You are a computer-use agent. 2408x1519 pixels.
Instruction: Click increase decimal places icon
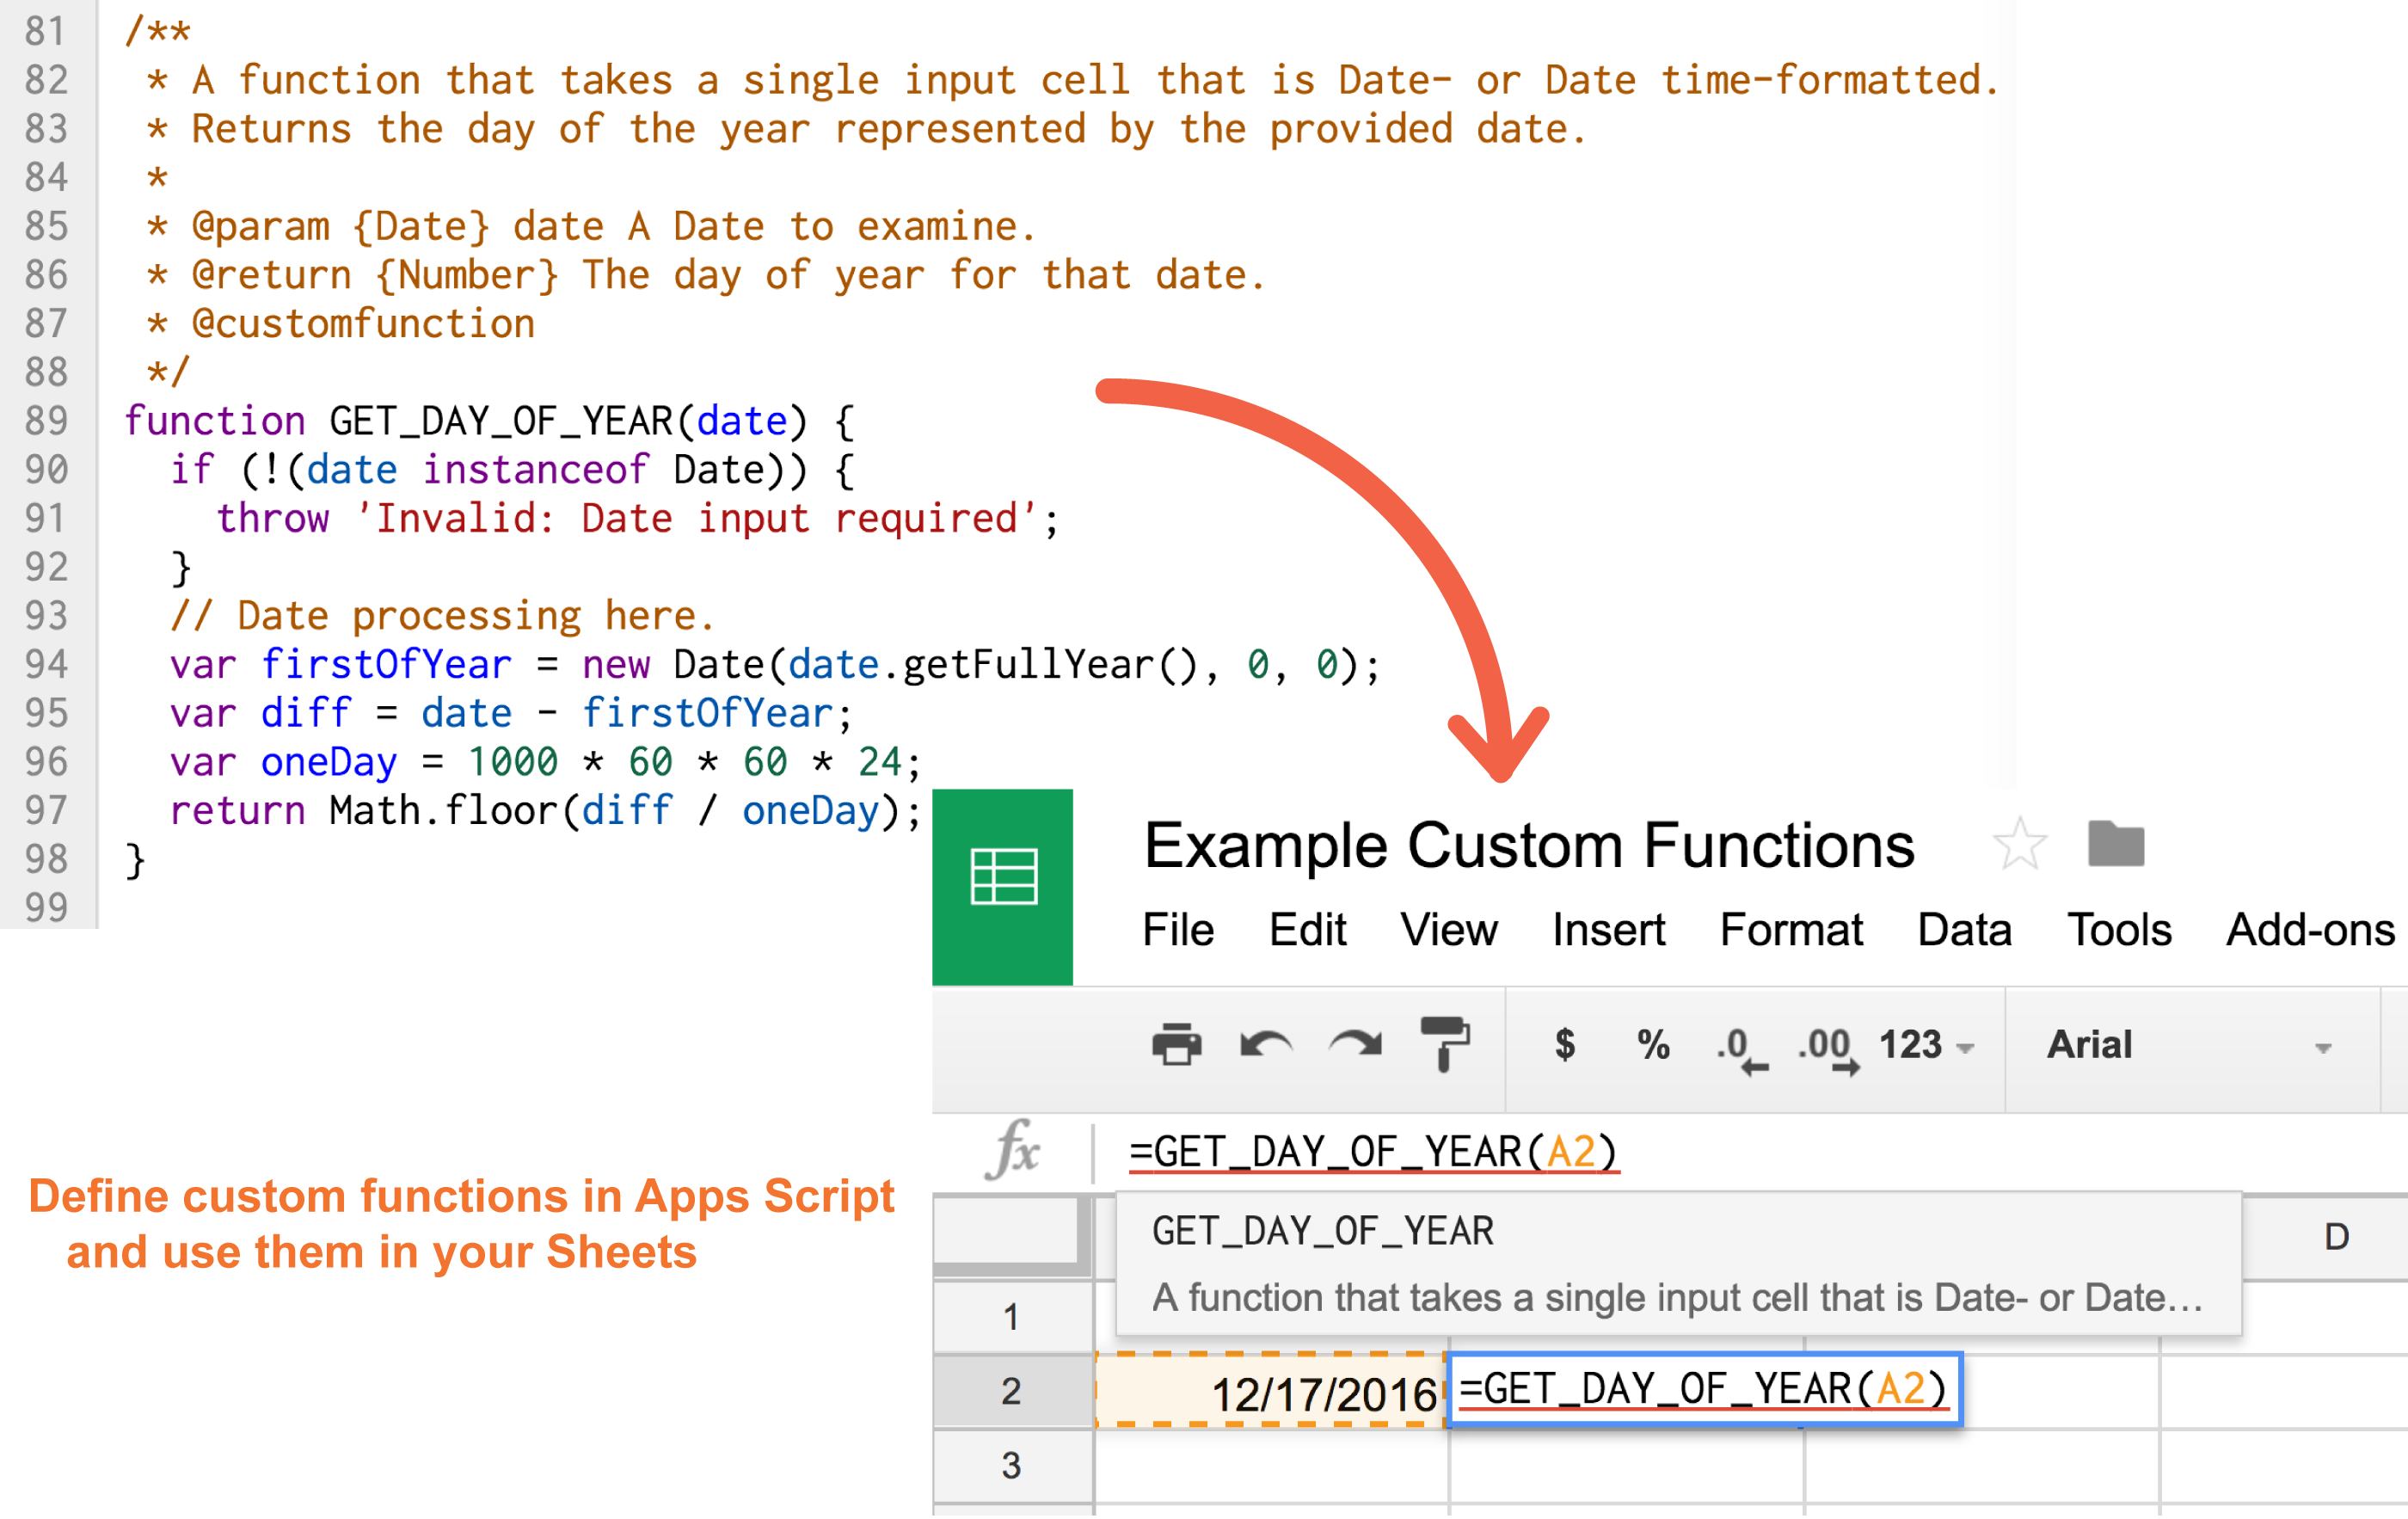(1828, 1047)
